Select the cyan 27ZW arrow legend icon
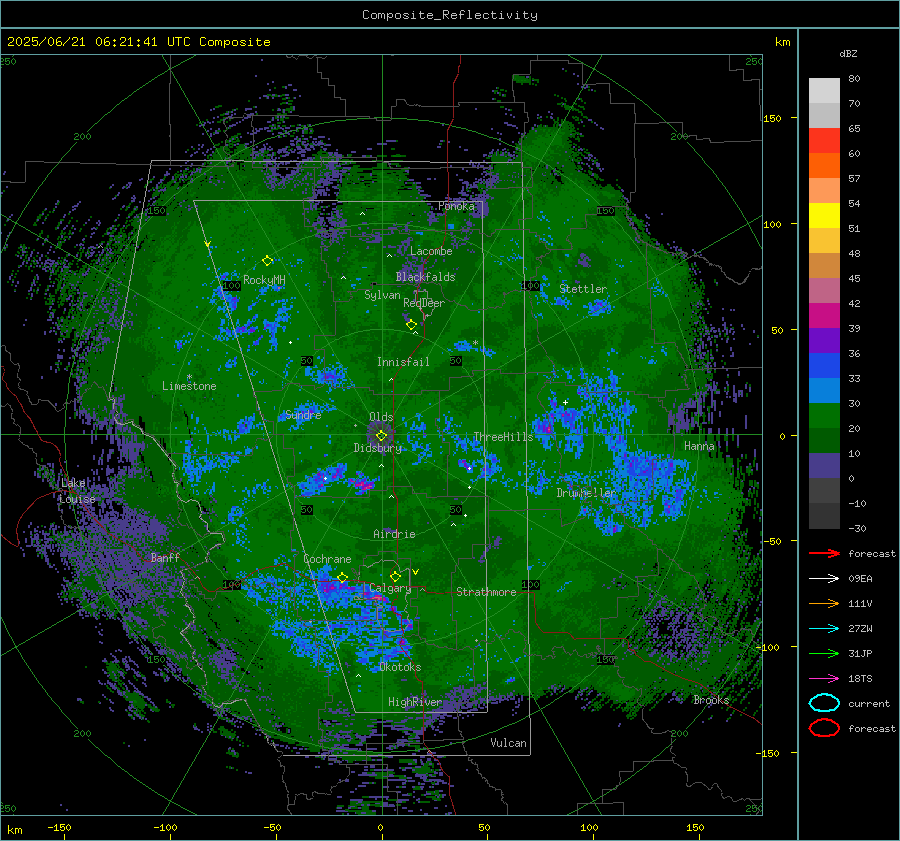900x841 pixels. tap(824, 628)
